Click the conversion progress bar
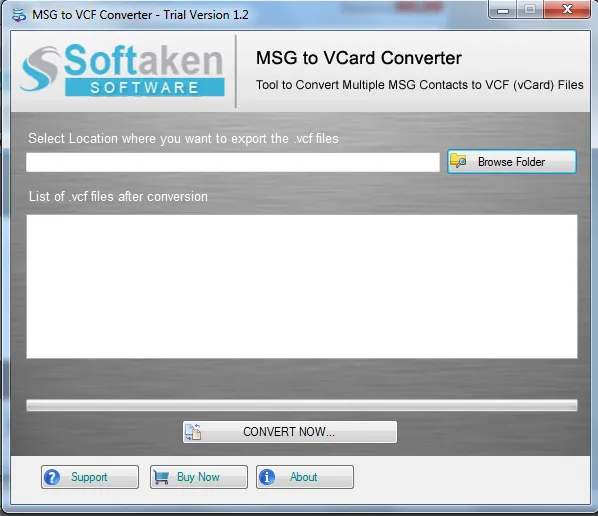Image resolution: width=598 pixels, height=516 pixels. click(302, 405)
